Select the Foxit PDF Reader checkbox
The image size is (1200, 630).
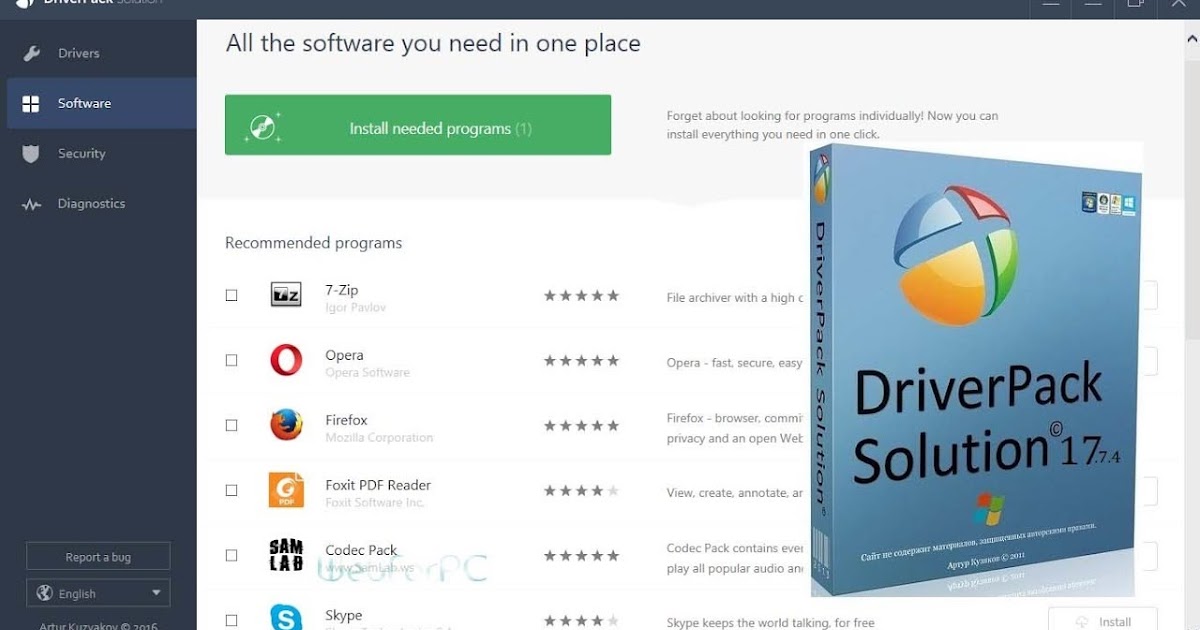tap(231, 490)
